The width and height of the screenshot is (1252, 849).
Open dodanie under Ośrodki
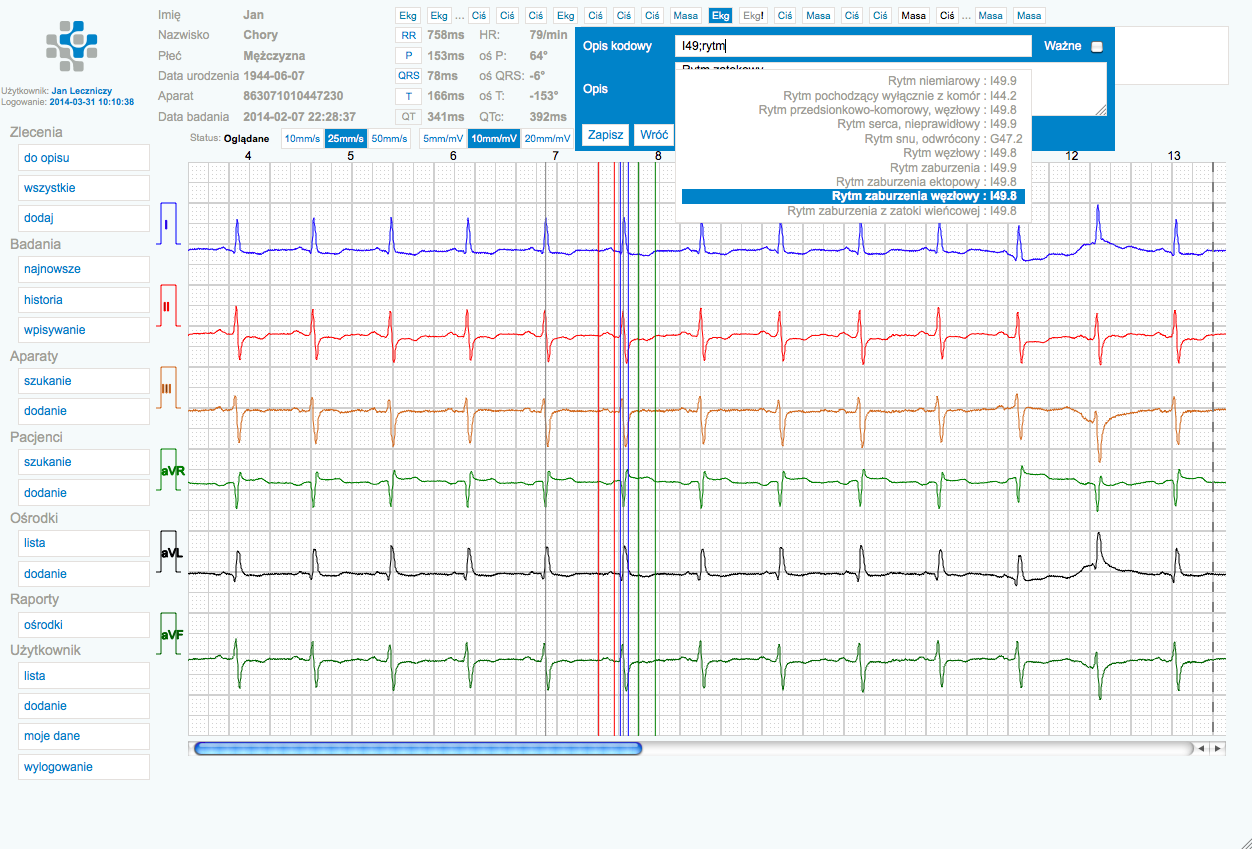84,574
